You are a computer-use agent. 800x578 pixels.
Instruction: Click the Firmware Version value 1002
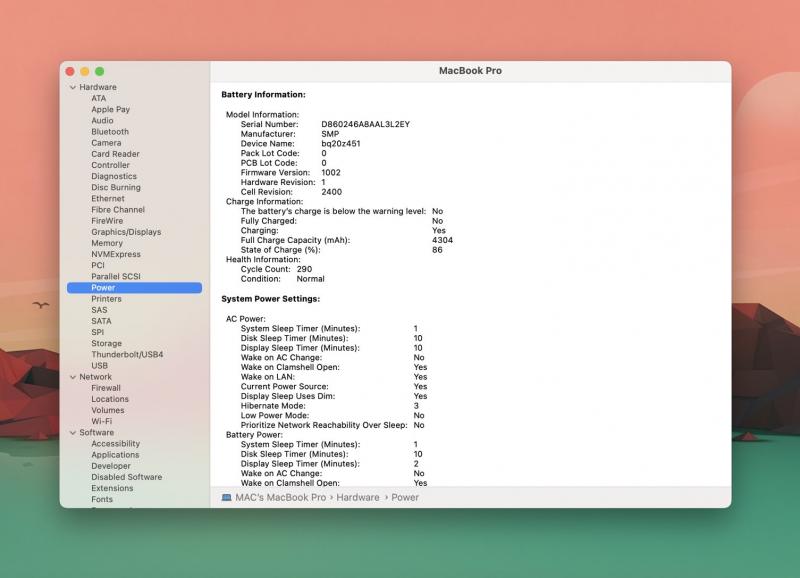point(331,173)
